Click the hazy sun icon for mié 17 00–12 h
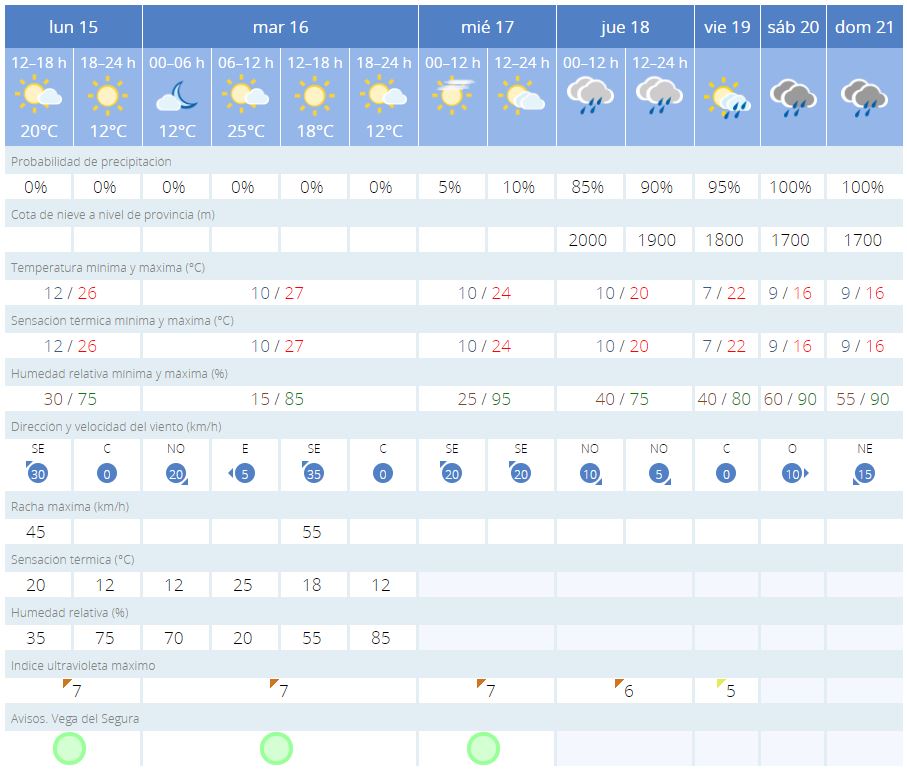 451,97
